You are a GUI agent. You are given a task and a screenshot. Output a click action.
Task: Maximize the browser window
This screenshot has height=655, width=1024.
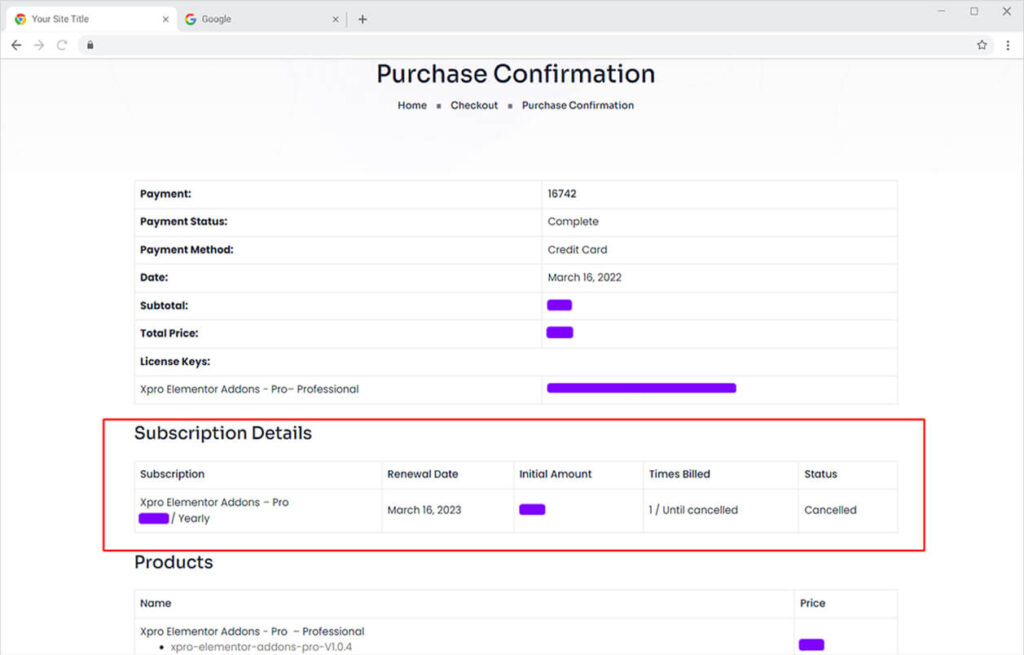point(974,11)
